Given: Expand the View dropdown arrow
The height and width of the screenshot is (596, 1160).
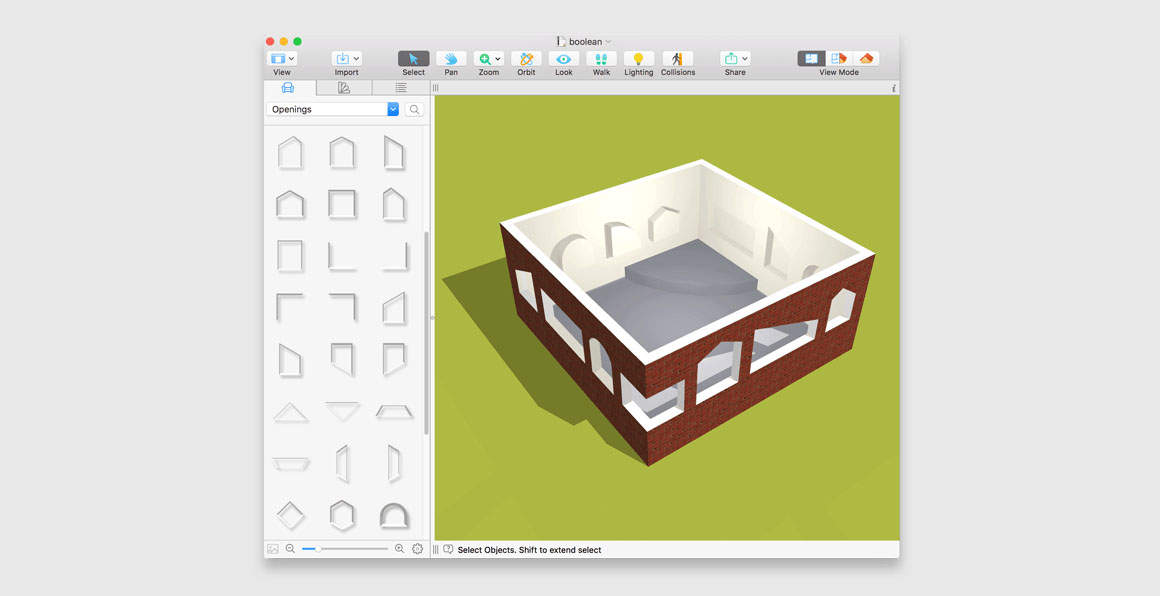Looking at the screenshot, I should coord(292,59).
